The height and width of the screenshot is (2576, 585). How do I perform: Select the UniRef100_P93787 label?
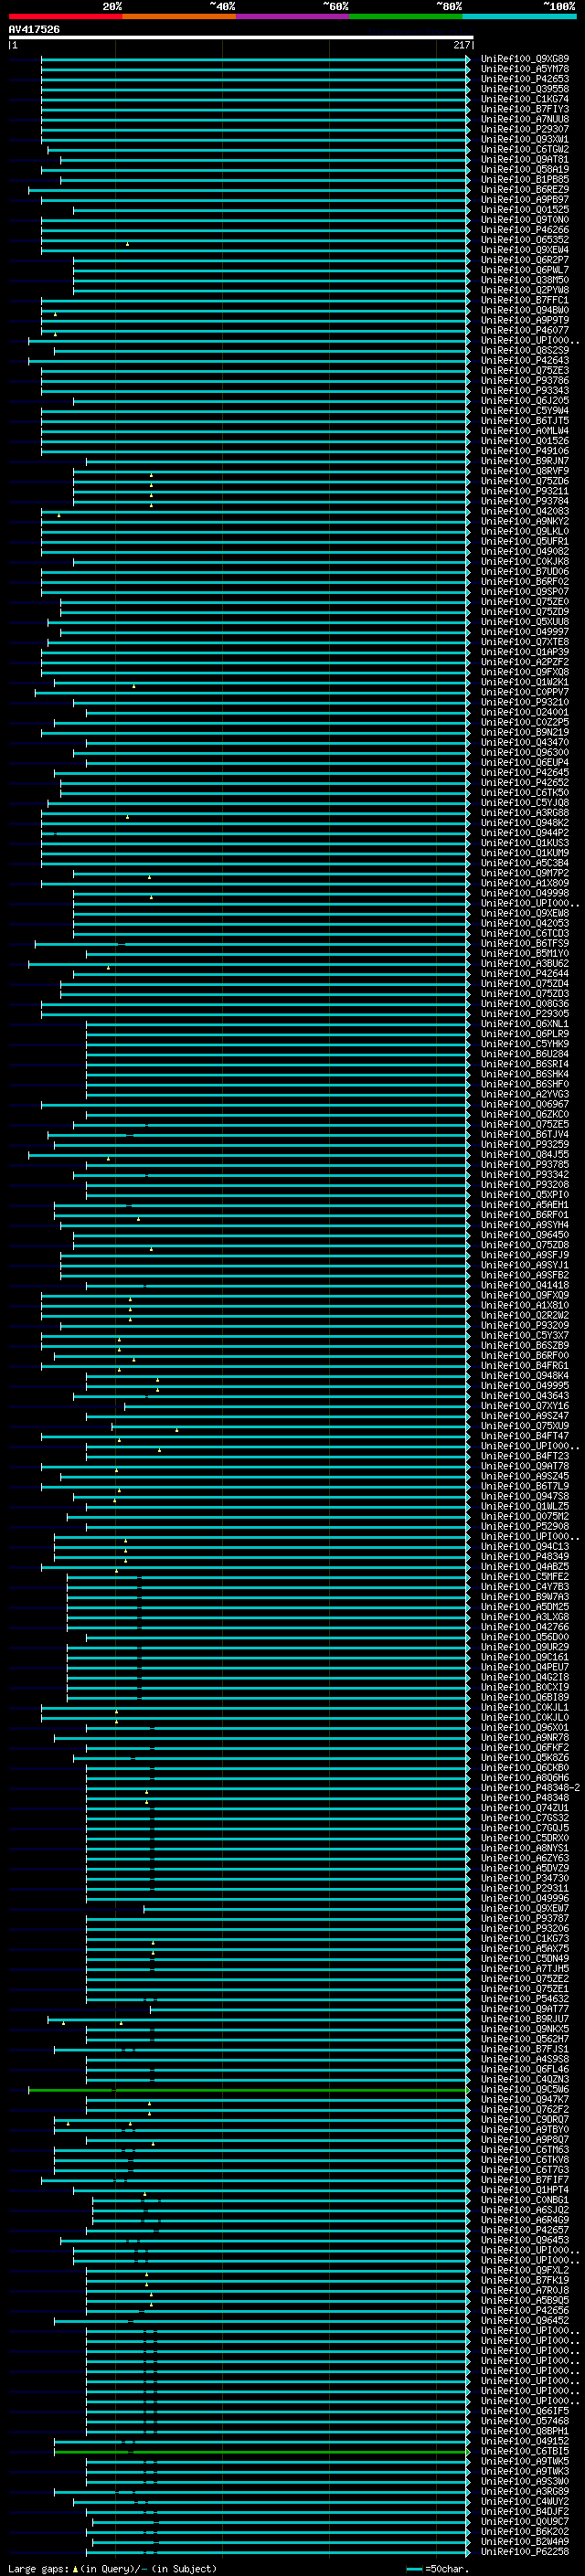click(525, 1919)
